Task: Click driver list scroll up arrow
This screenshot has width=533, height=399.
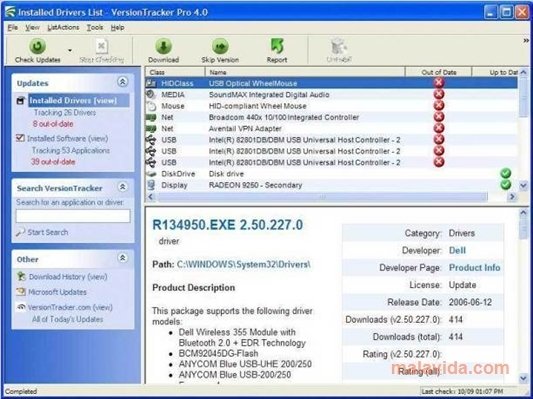Action: tap(523, 72)
